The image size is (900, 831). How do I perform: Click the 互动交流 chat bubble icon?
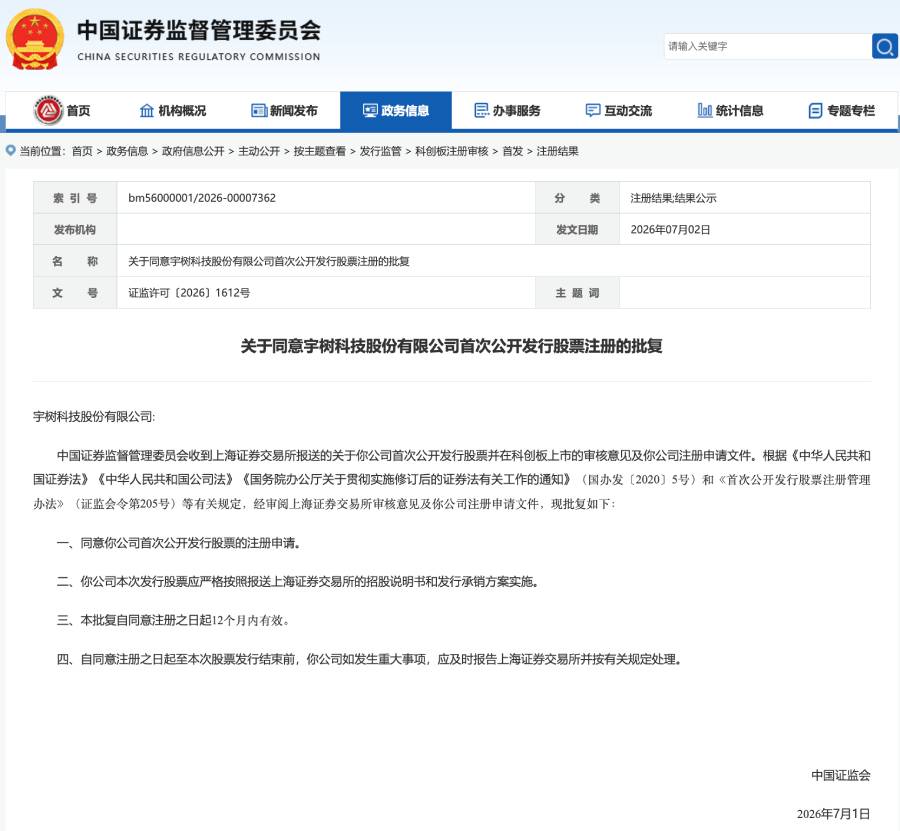(593, 110)
